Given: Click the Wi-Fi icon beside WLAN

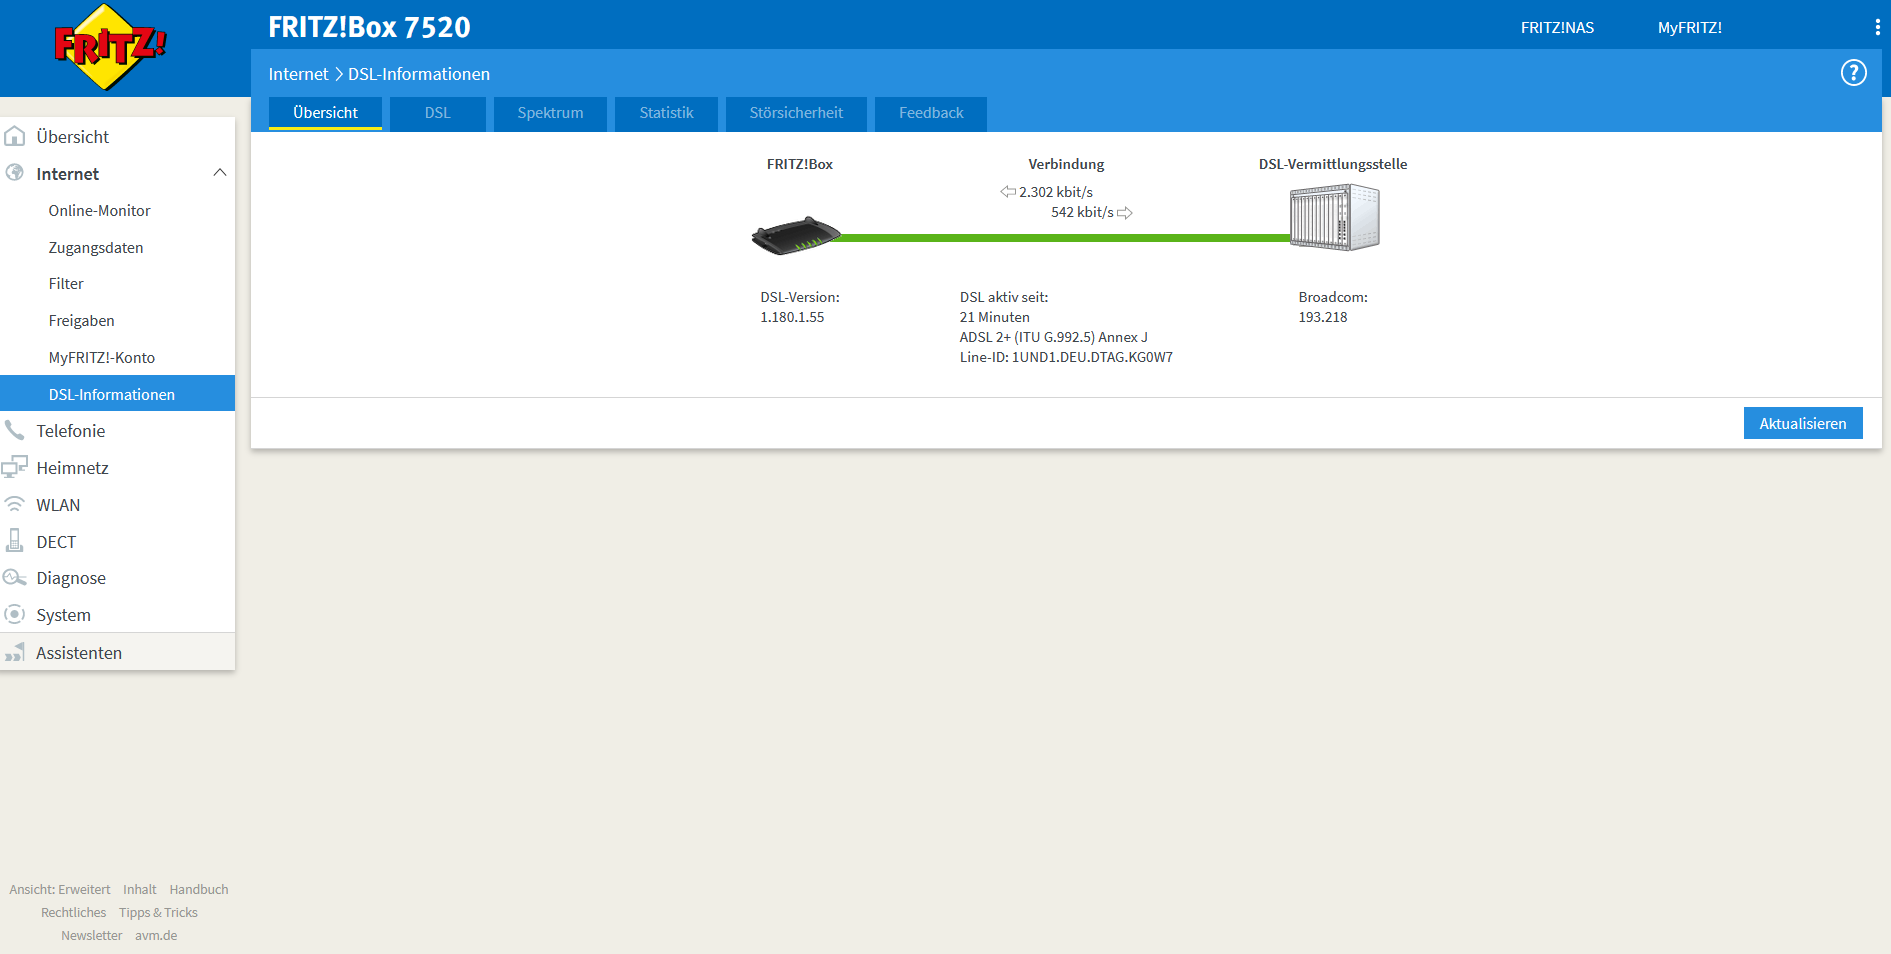Looking at the screenshot, I should click(x=15, y=504).
